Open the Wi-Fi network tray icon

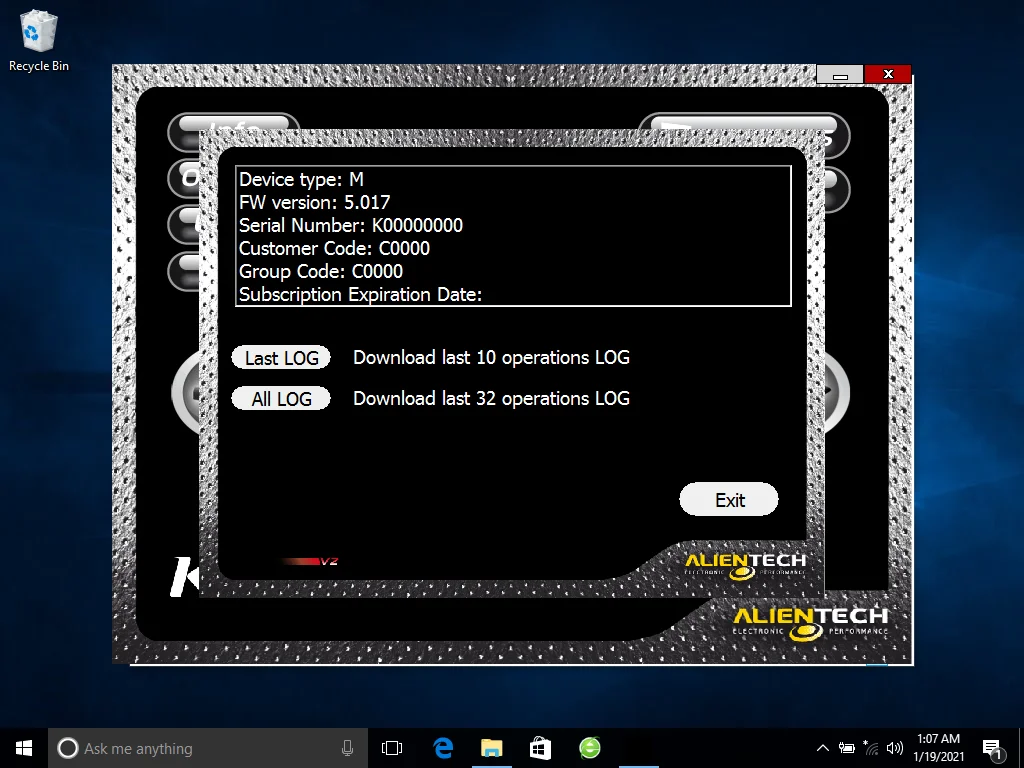[871, 748]
